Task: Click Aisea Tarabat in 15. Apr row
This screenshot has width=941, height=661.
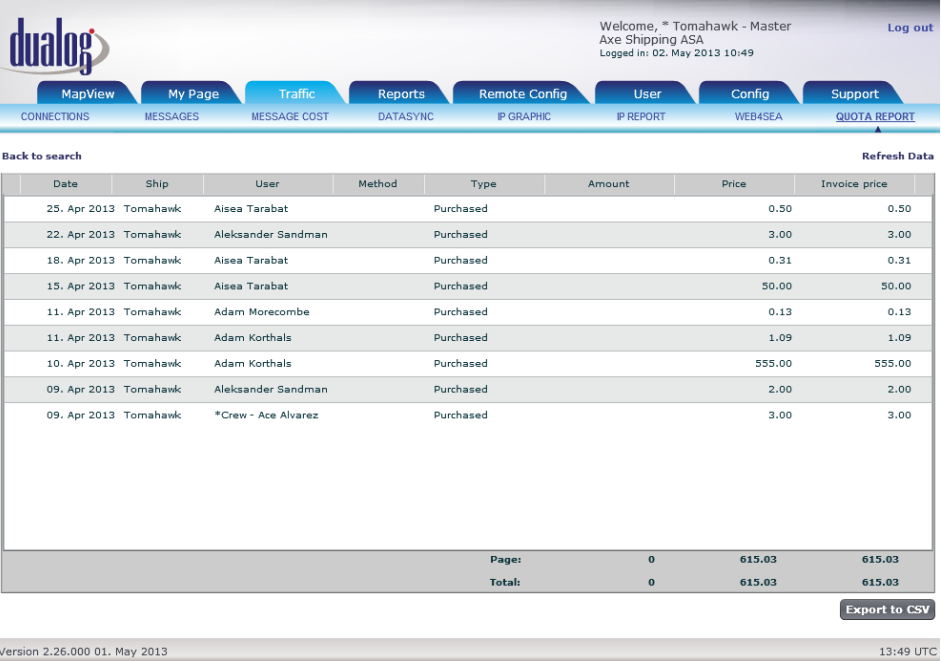Action: 251,286
